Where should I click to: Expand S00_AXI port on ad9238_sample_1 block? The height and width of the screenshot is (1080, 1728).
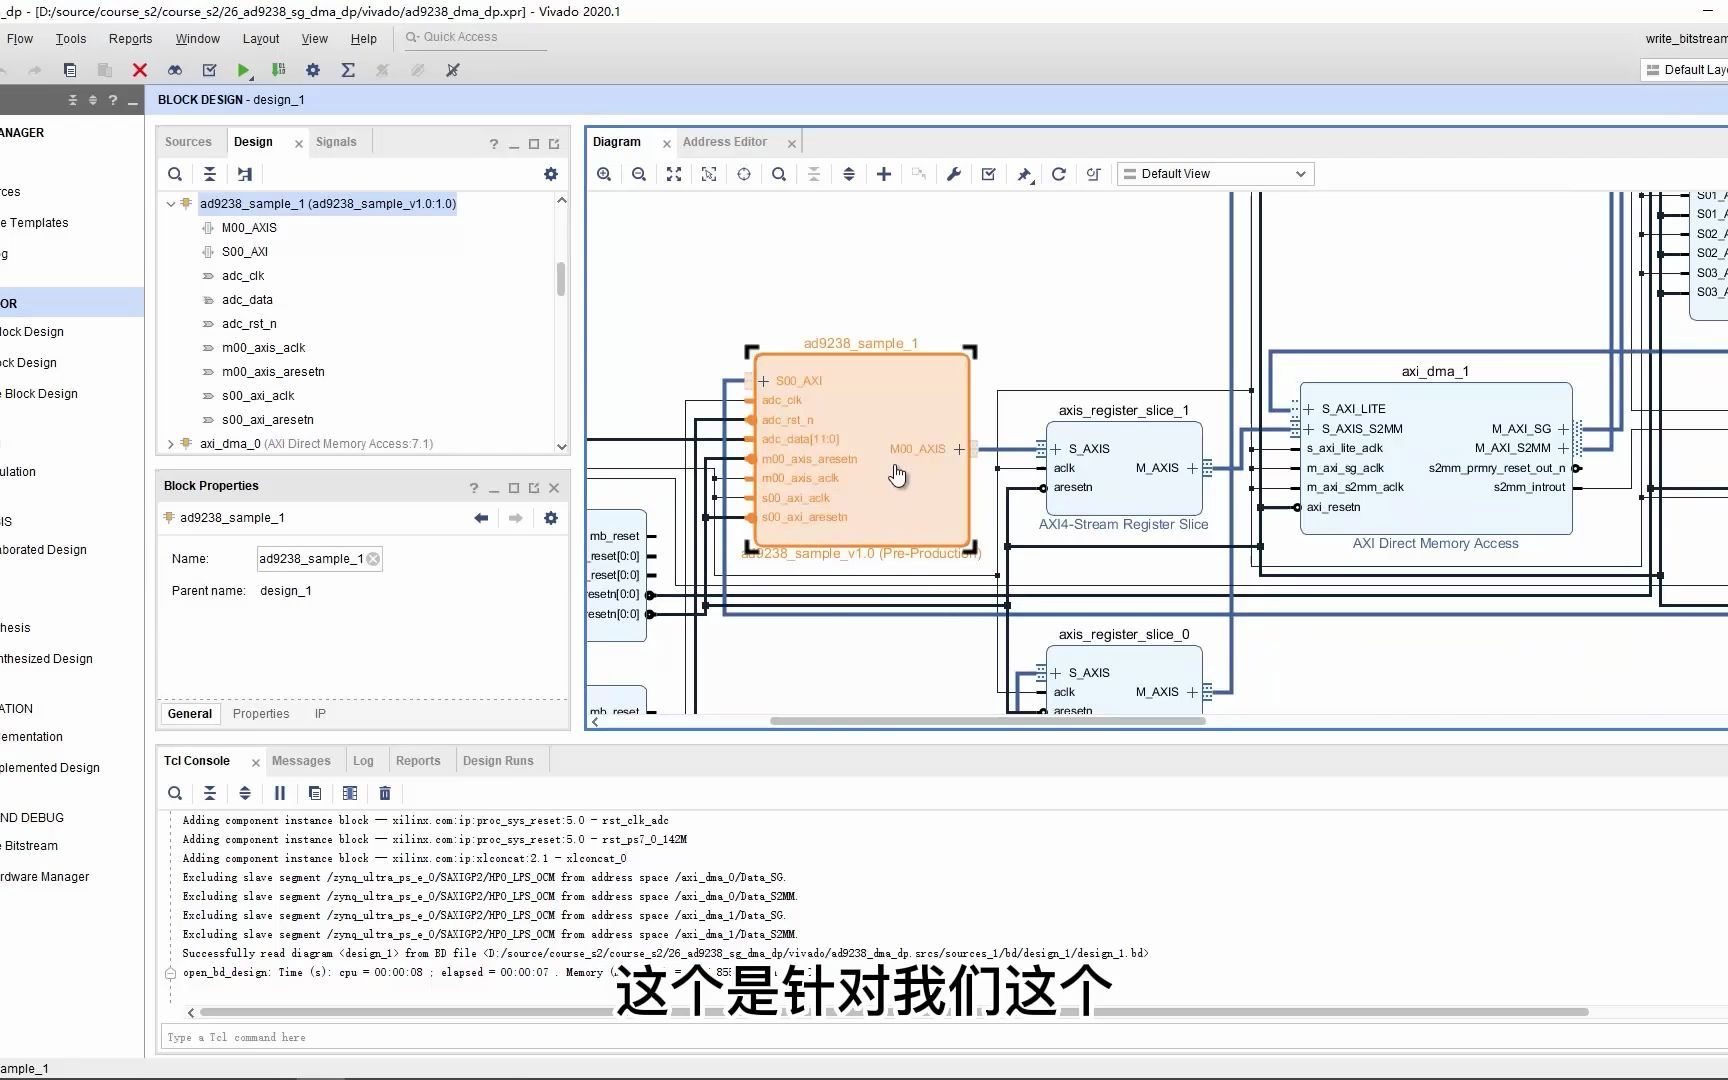pyautogui.click(x=763, y=381)
